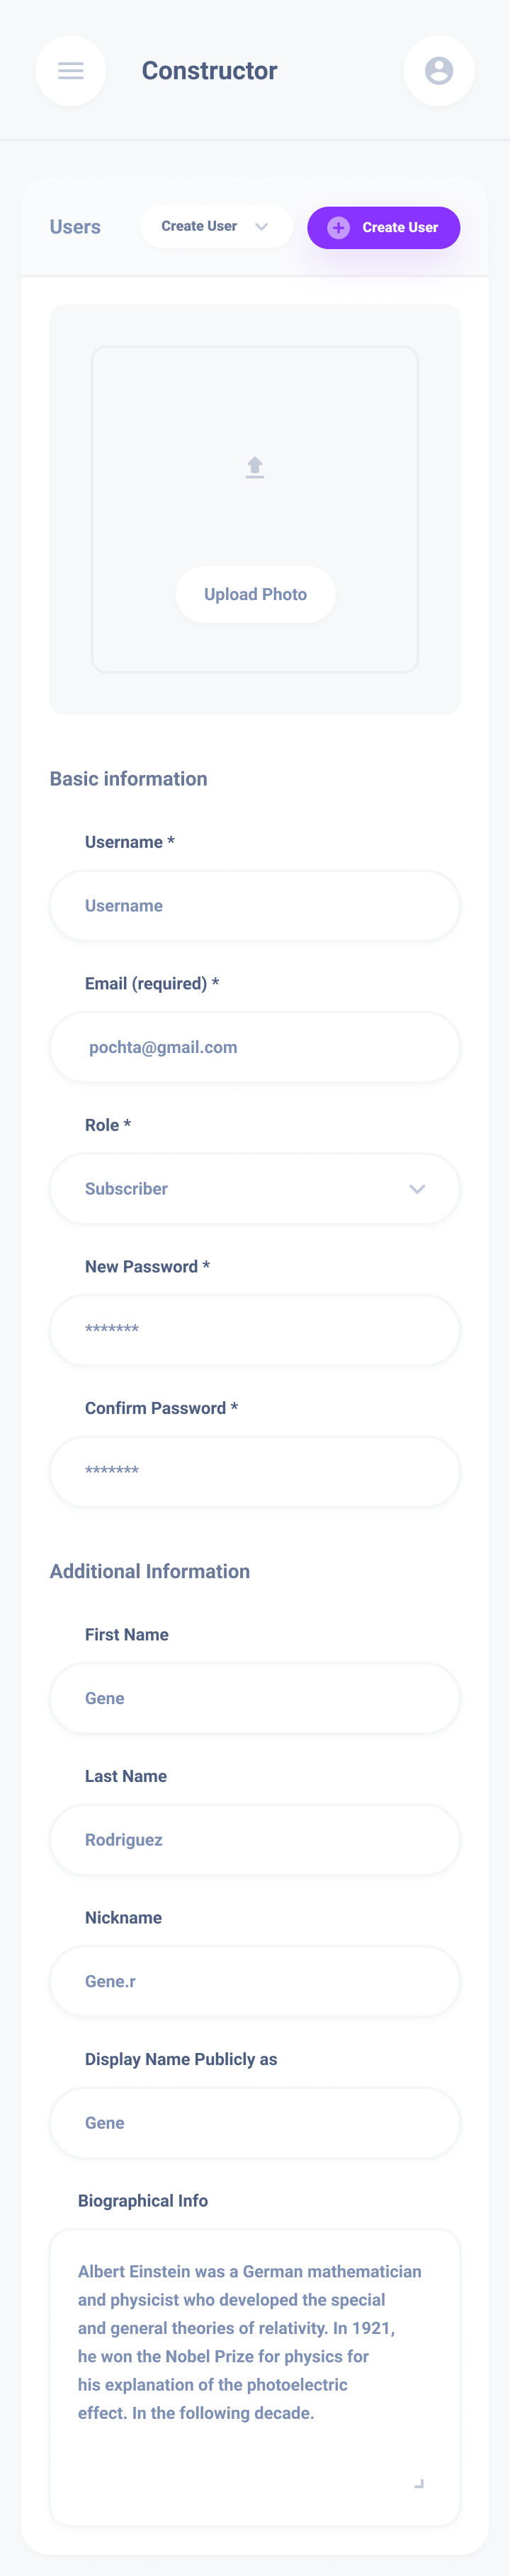Viewport: 510px width, 2576px height.
Task: Click the Display Name Publicly as field
Action: (x=254, y=2123)
